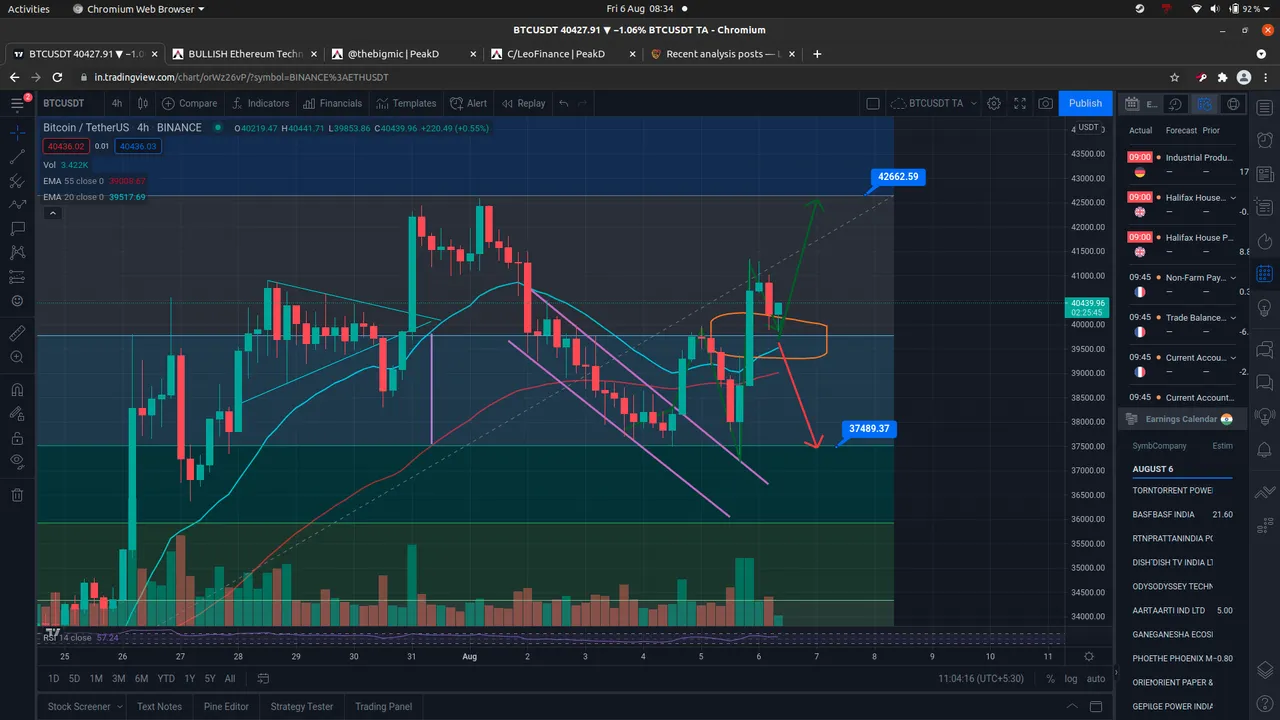Open chart settings gear icon
Image resolution: width=1280 pixels, height=720 pixels.
(x=994, y=103)
